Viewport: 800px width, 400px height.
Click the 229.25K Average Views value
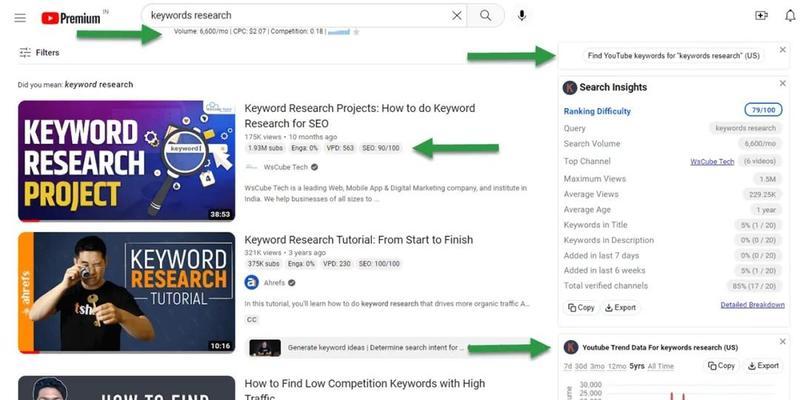pos(762,194)
